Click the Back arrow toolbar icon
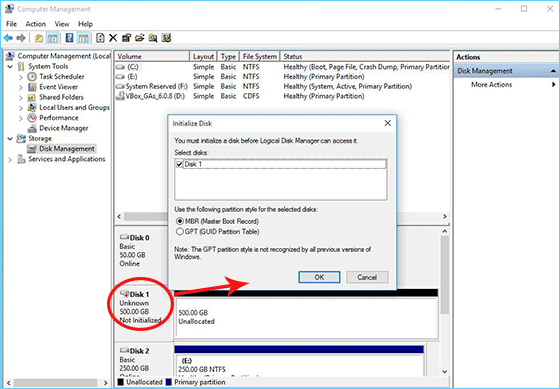 (x=8, y=38)
